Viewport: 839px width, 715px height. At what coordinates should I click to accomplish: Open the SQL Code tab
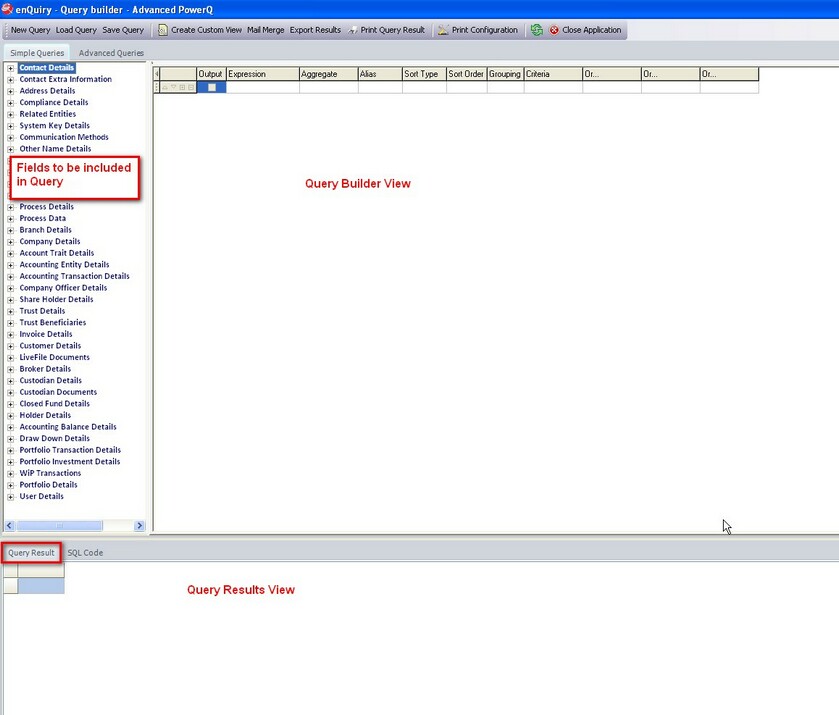85,552
